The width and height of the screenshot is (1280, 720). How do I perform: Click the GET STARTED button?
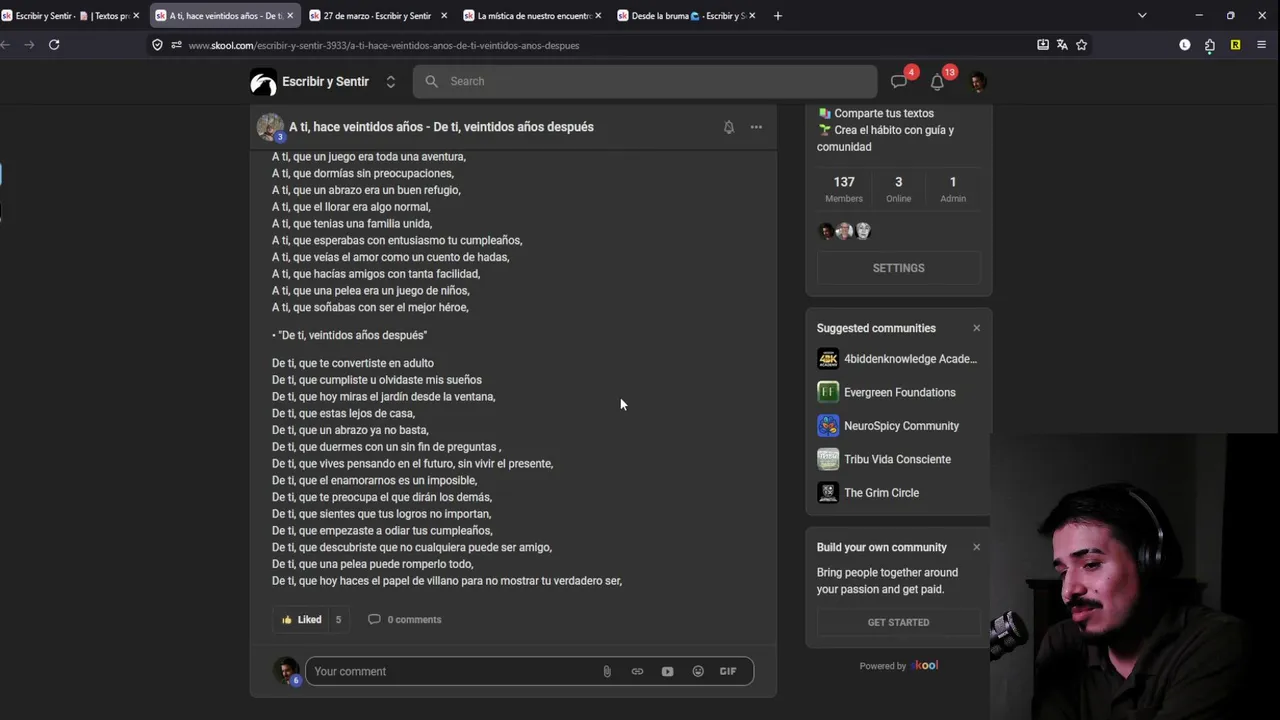pos(898,622)
